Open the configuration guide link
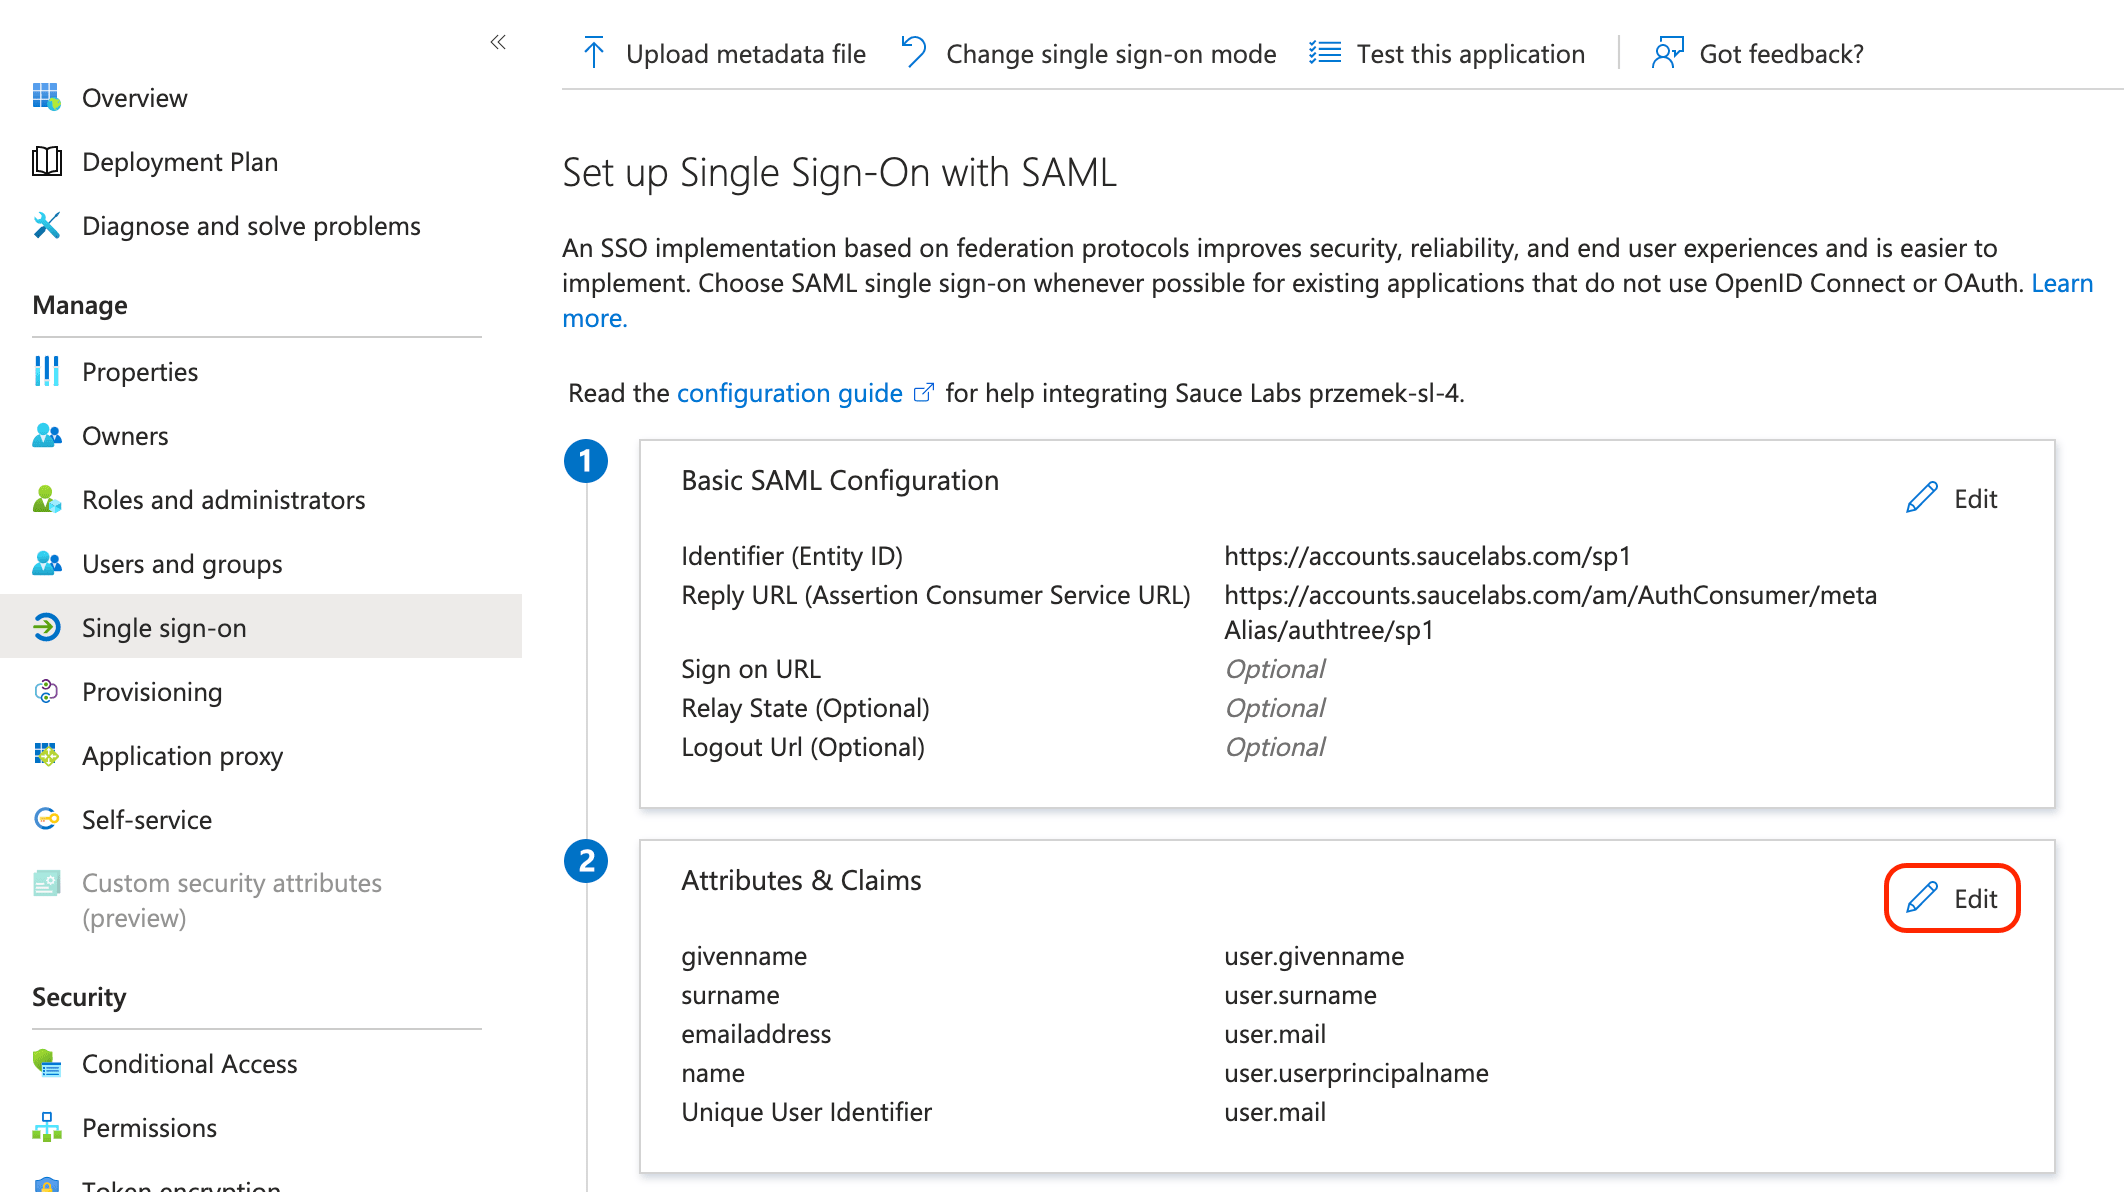 click(x=789, y=392)
